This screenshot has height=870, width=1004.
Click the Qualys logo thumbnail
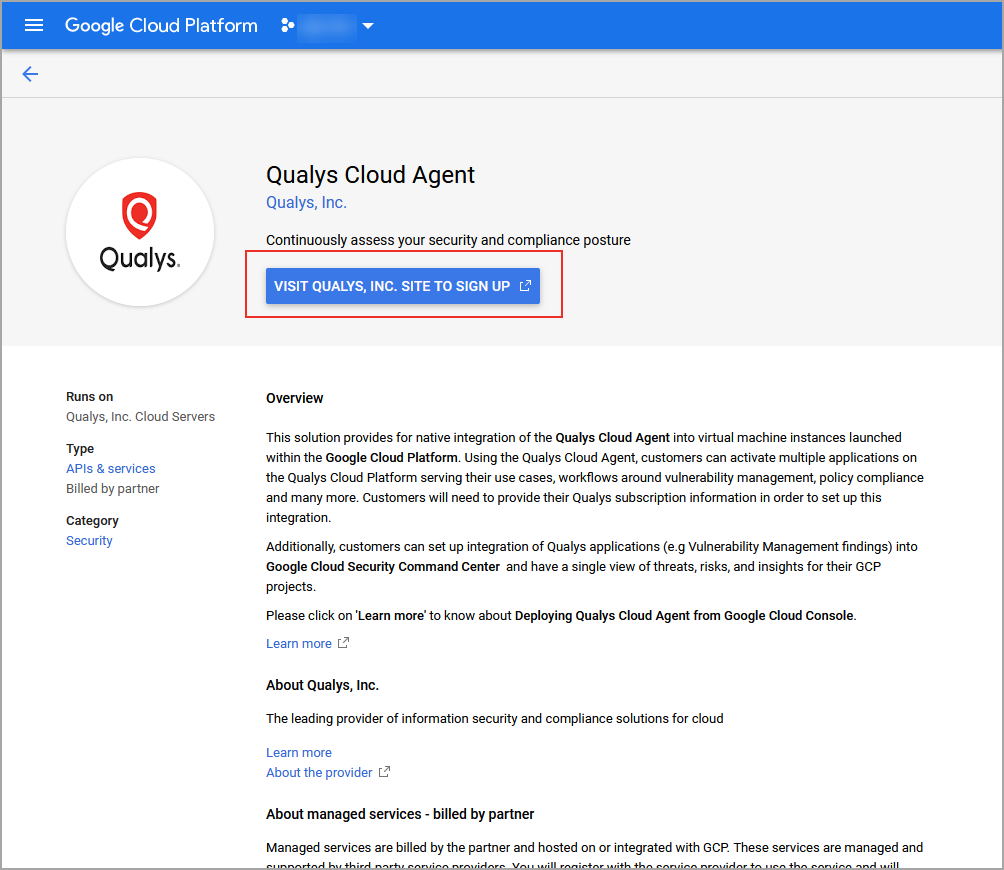pos(140,232)
